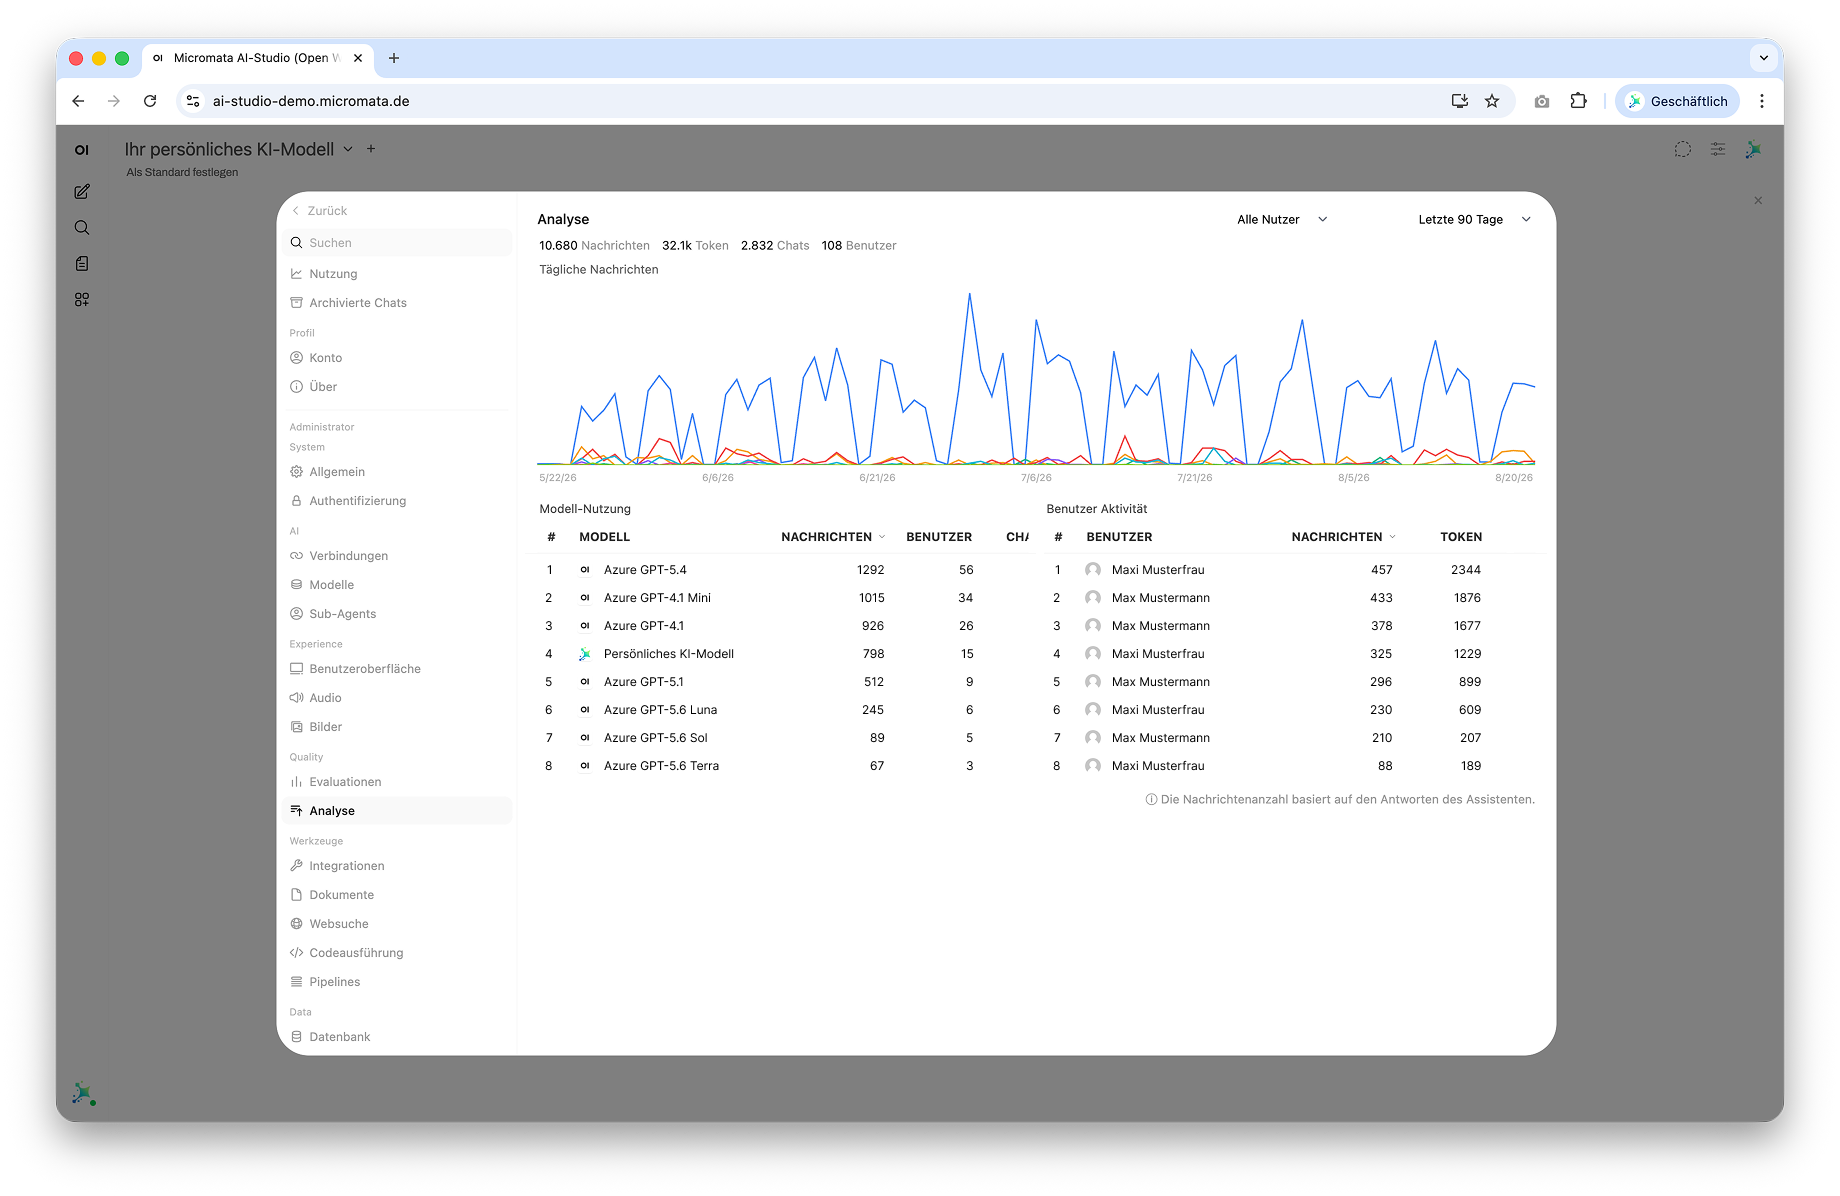Image resolution: width=1840 pixels, height=1196 pixels.
Task: Open Pipelines settings
Action: click(397, 982)
